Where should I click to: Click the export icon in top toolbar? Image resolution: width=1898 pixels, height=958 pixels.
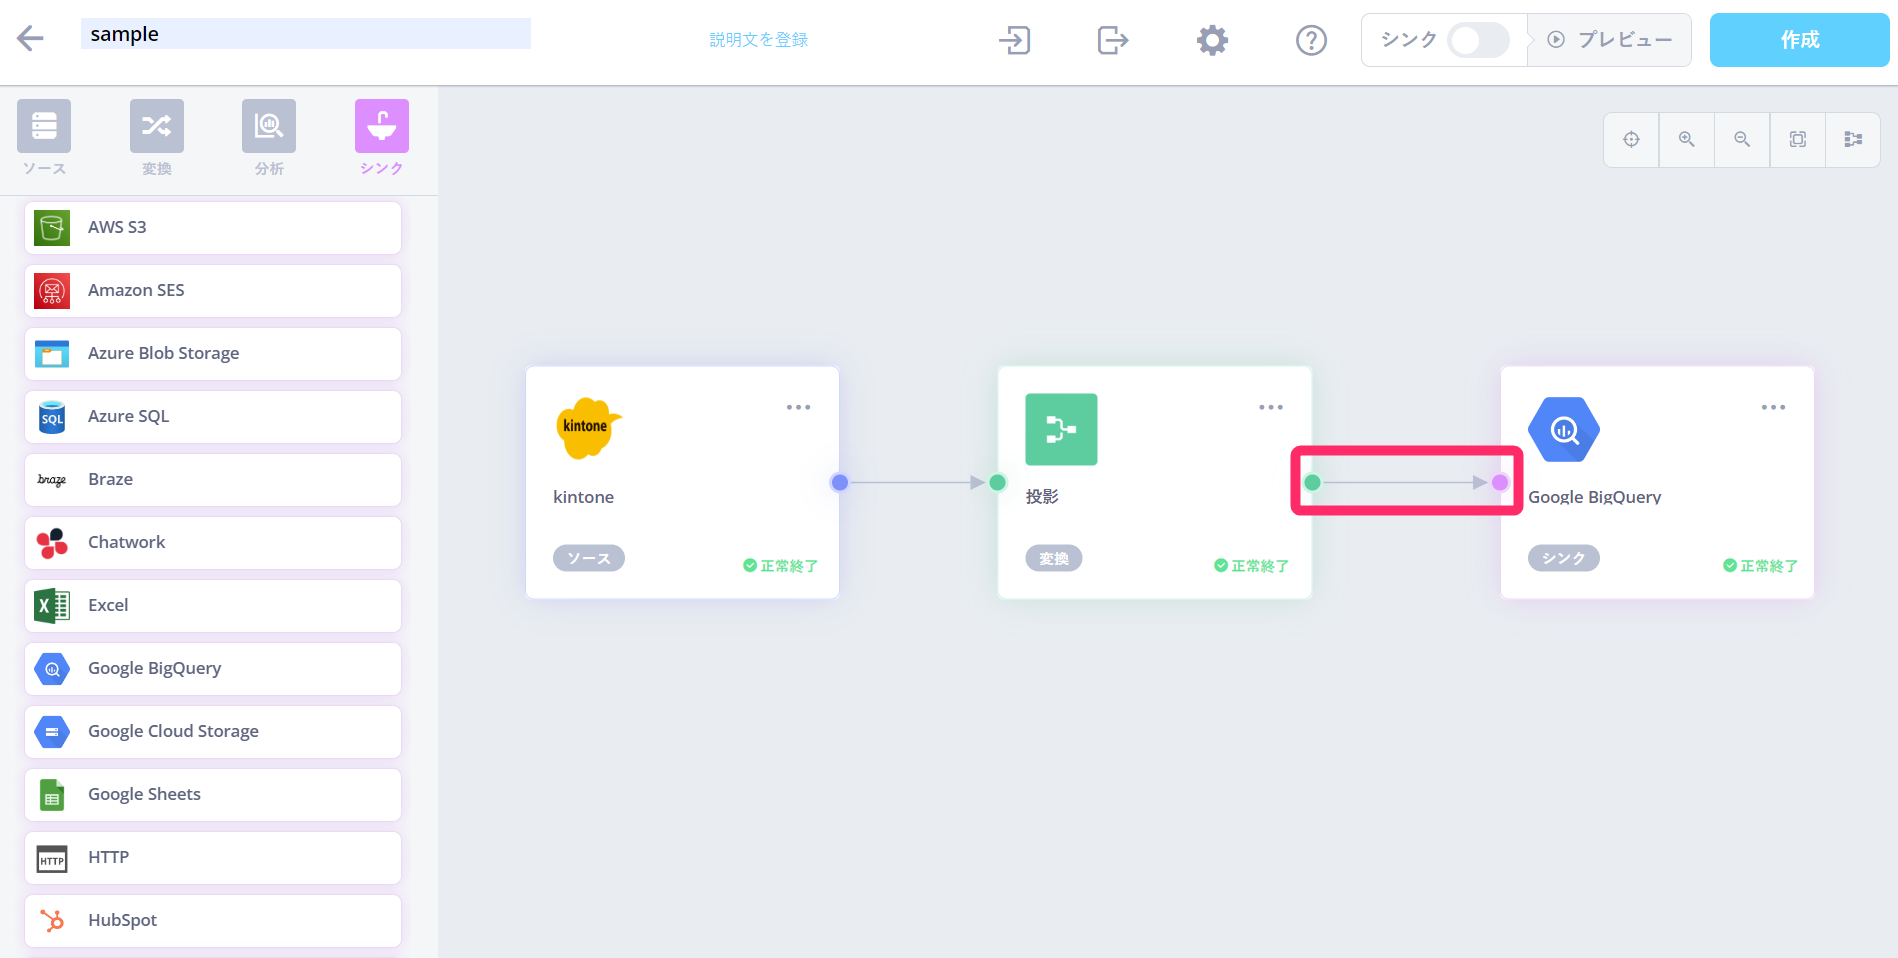(x=1112, y=40)
